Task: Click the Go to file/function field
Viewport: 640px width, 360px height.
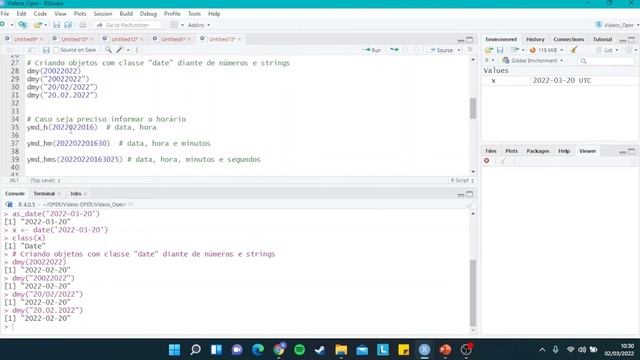Action: tap(128, 25)
